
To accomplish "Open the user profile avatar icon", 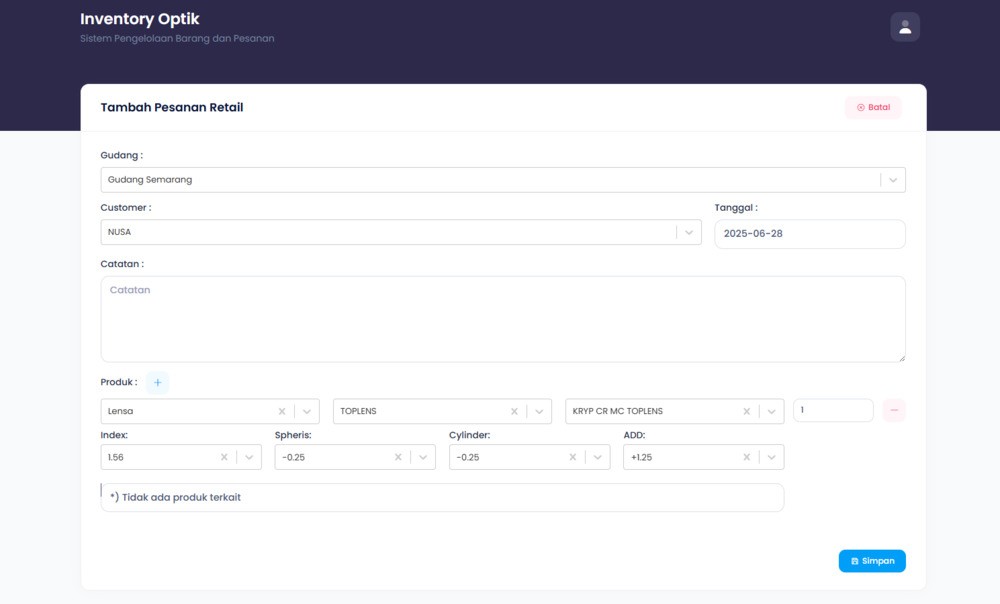I will [904, 27].
